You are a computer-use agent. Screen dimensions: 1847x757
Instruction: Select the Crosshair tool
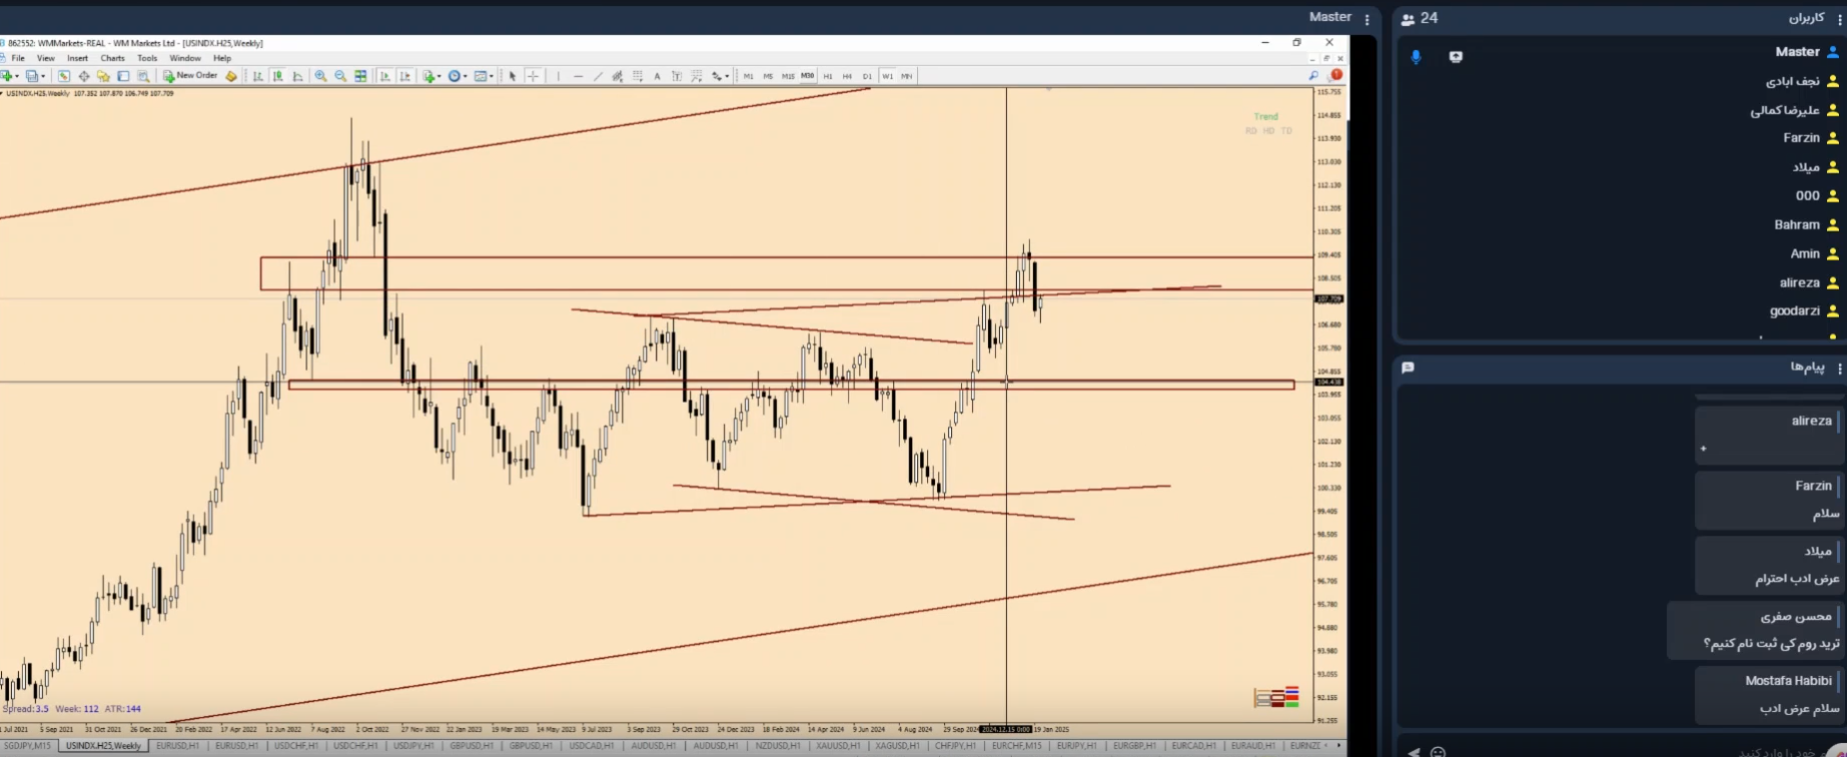click(533, 76)
